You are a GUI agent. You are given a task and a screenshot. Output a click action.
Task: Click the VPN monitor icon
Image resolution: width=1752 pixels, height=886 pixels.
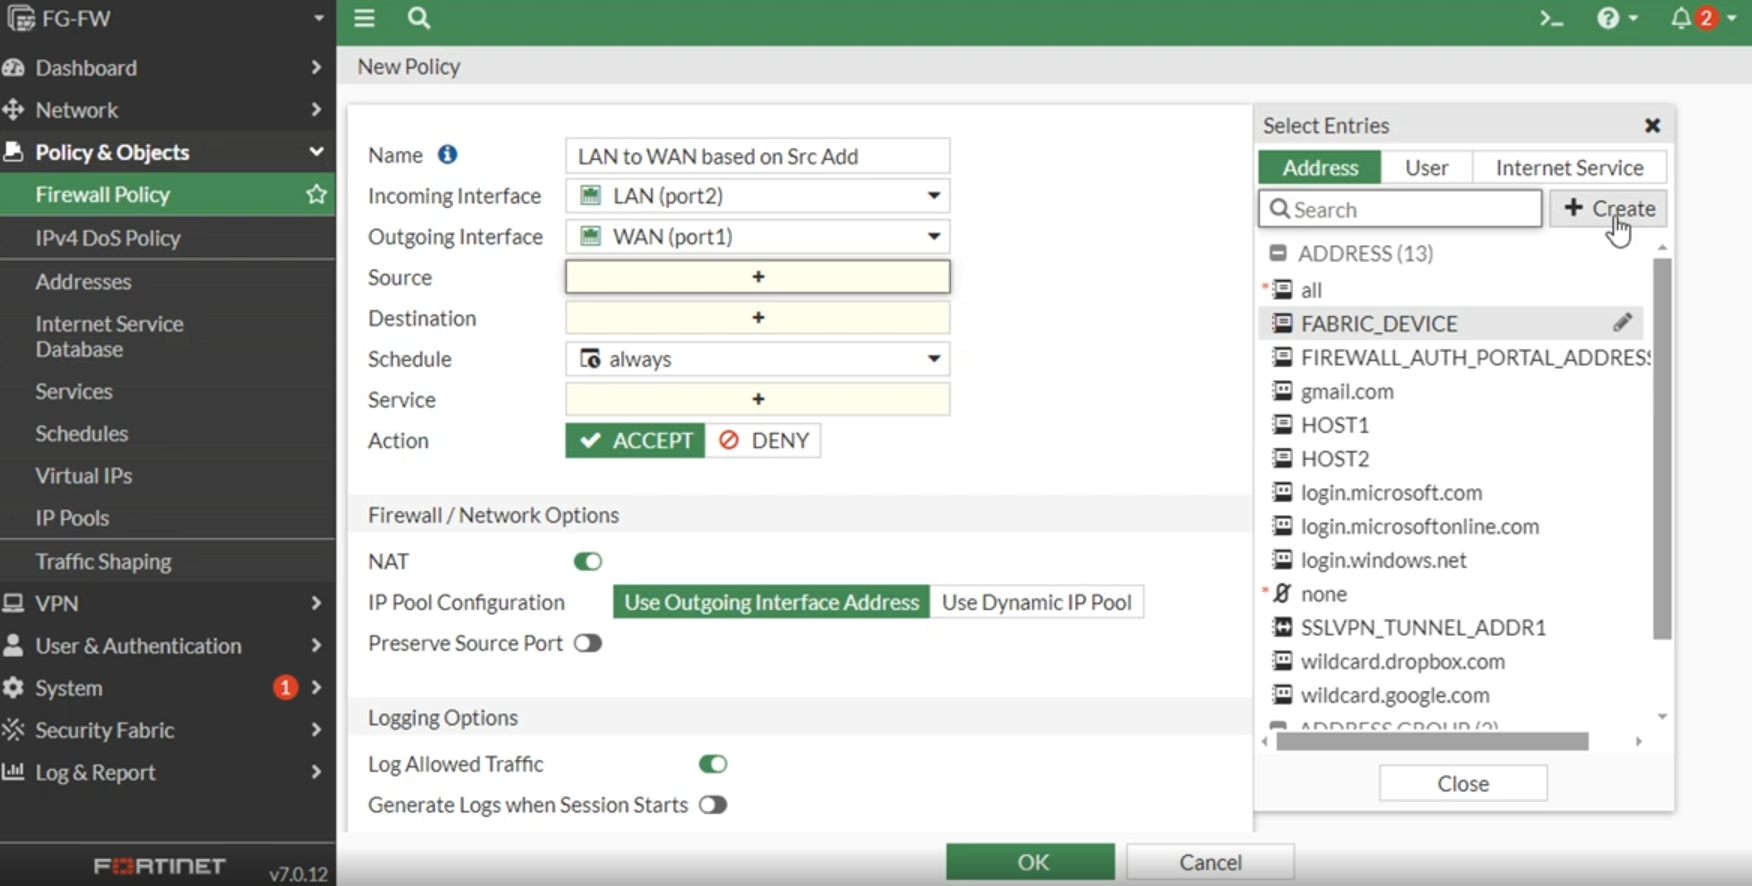[x=13, y=603]
